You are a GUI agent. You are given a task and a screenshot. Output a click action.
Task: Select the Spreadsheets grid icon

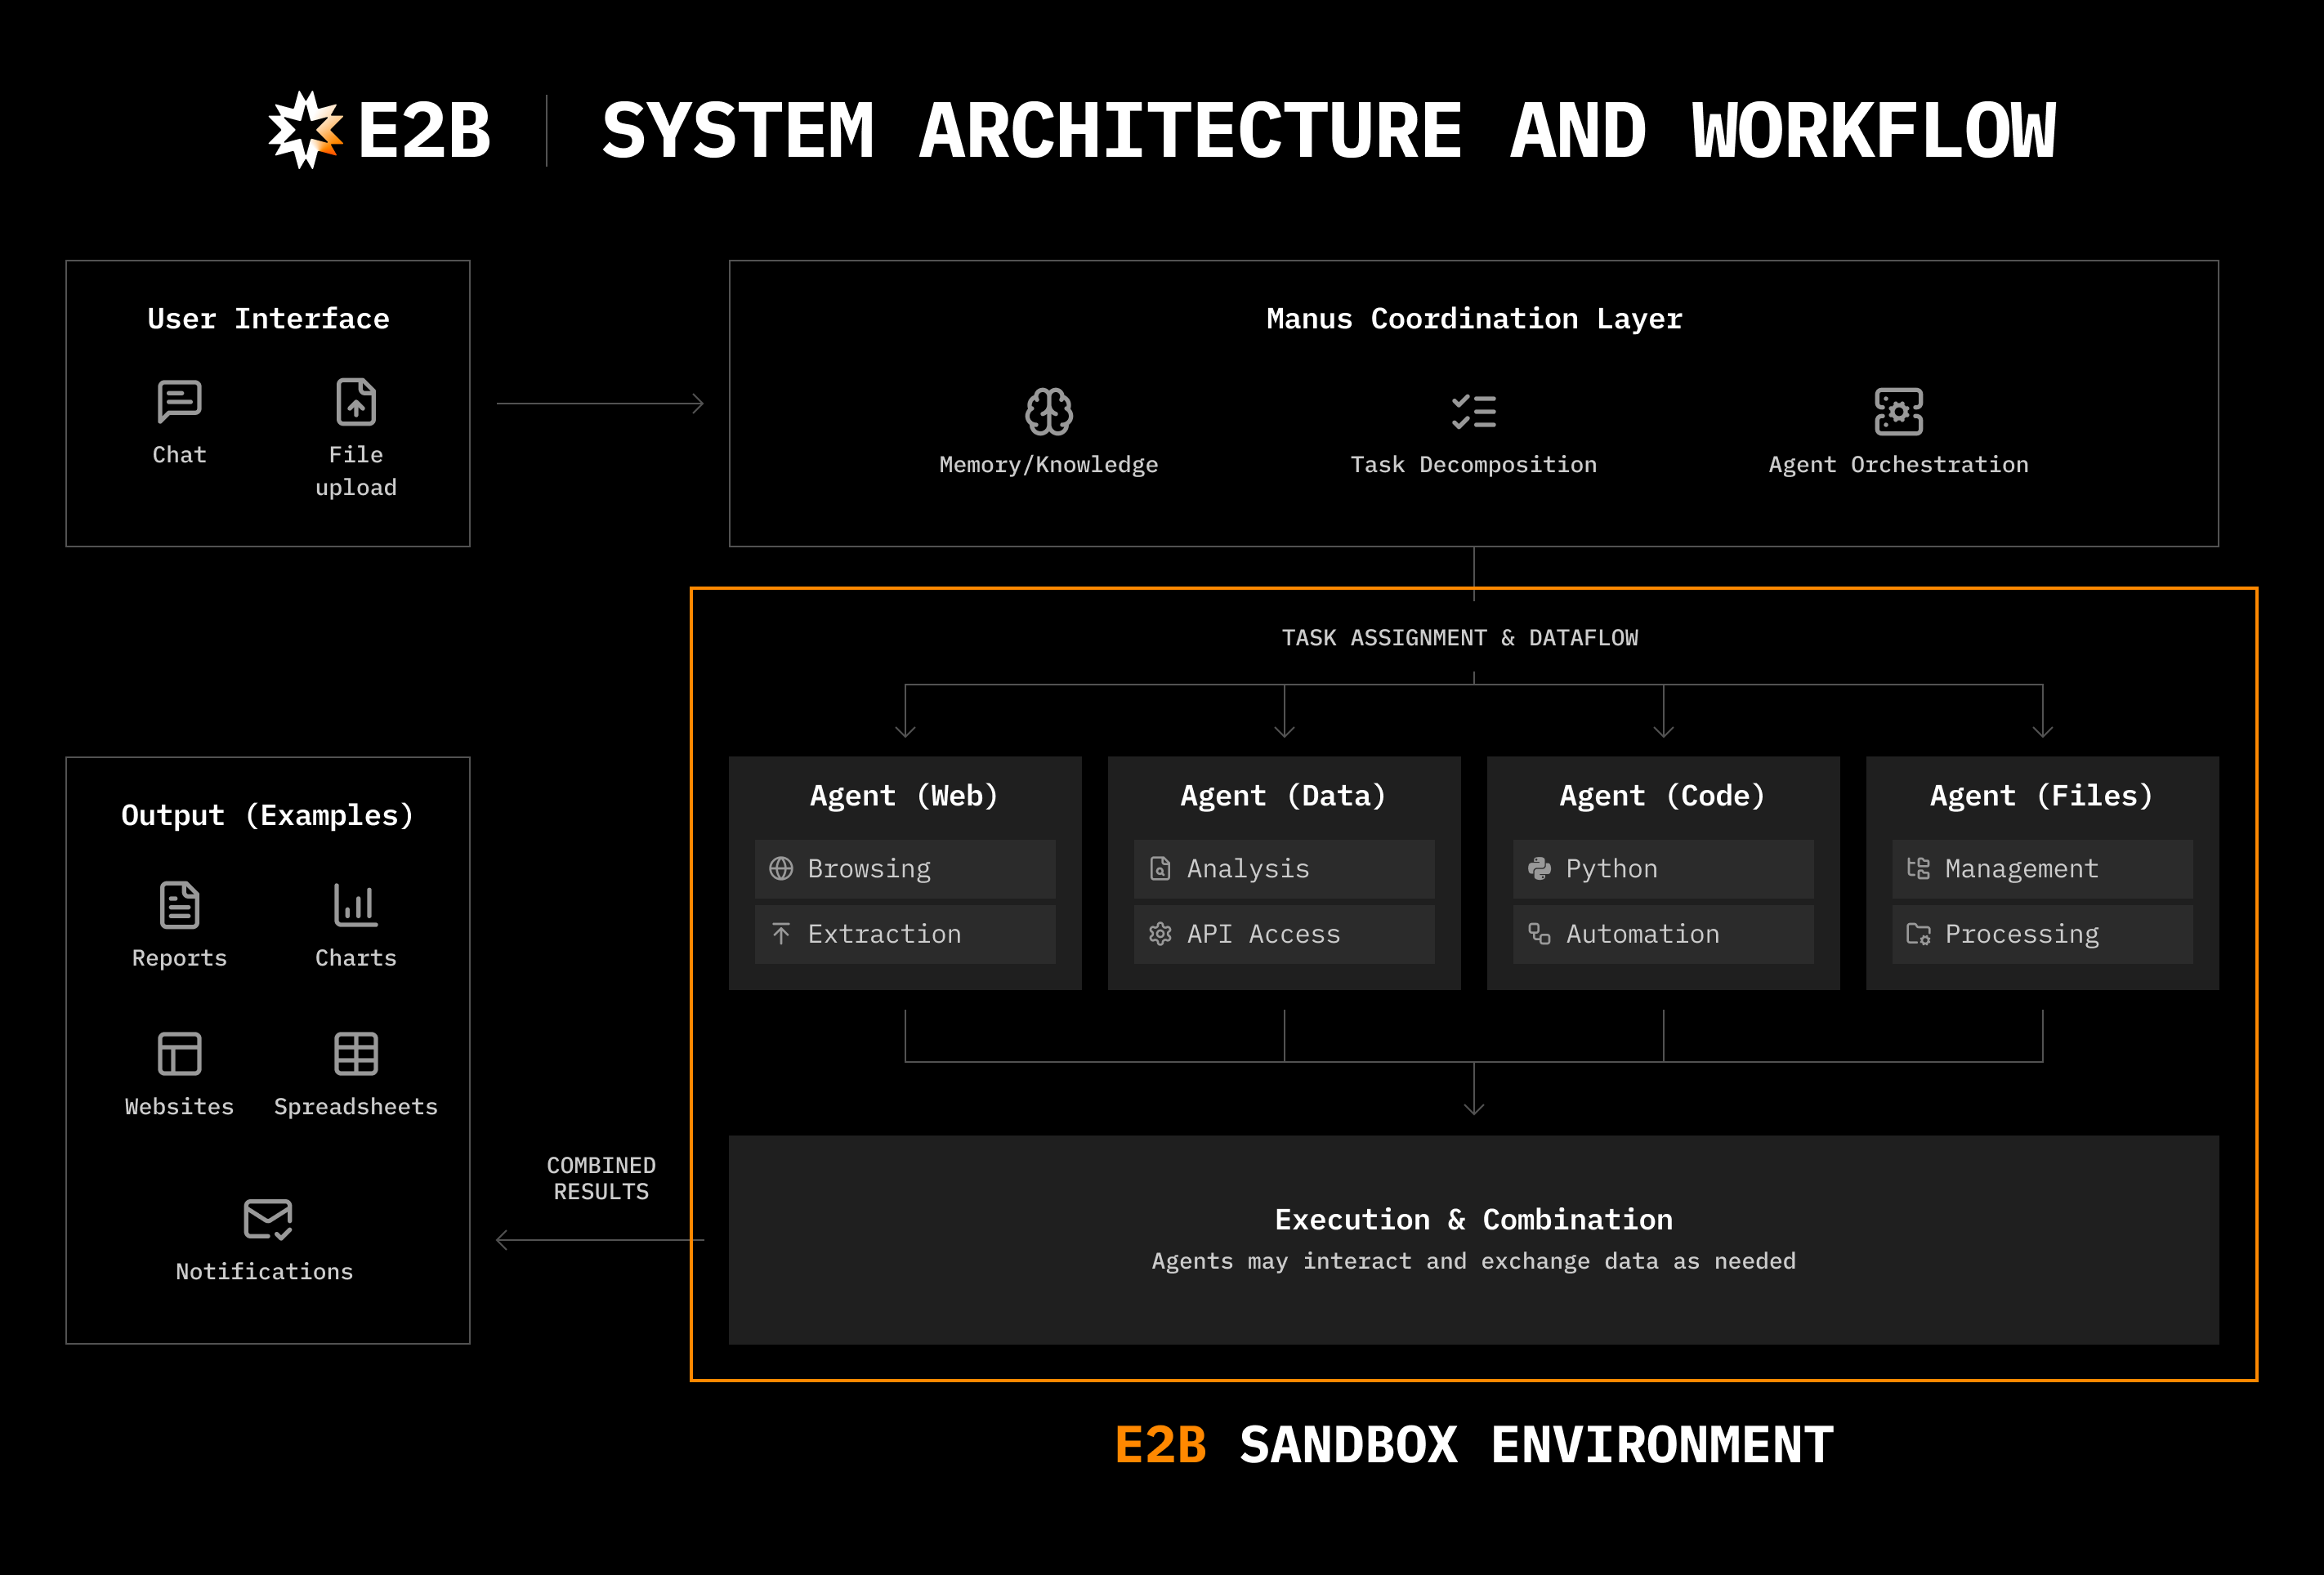coord(355,1053)
